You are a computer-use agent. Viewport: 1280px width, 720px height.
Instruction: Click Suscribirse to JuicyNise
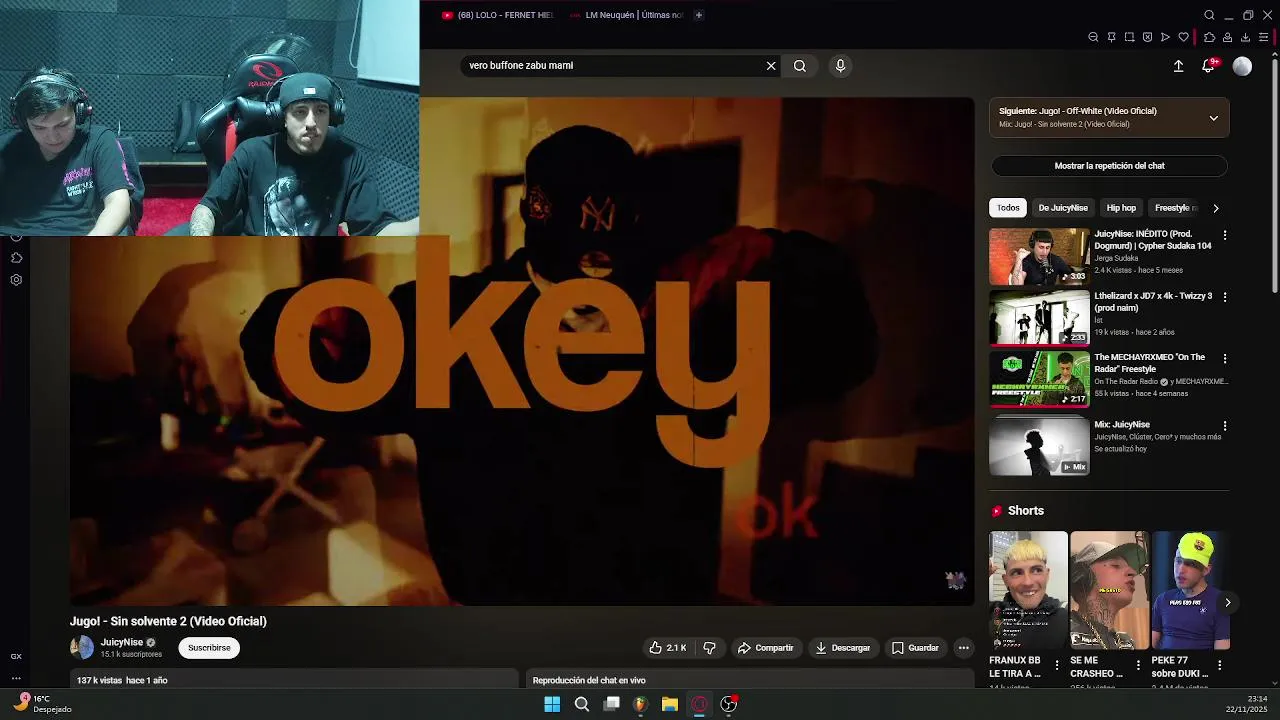click(x=209, y=648)
